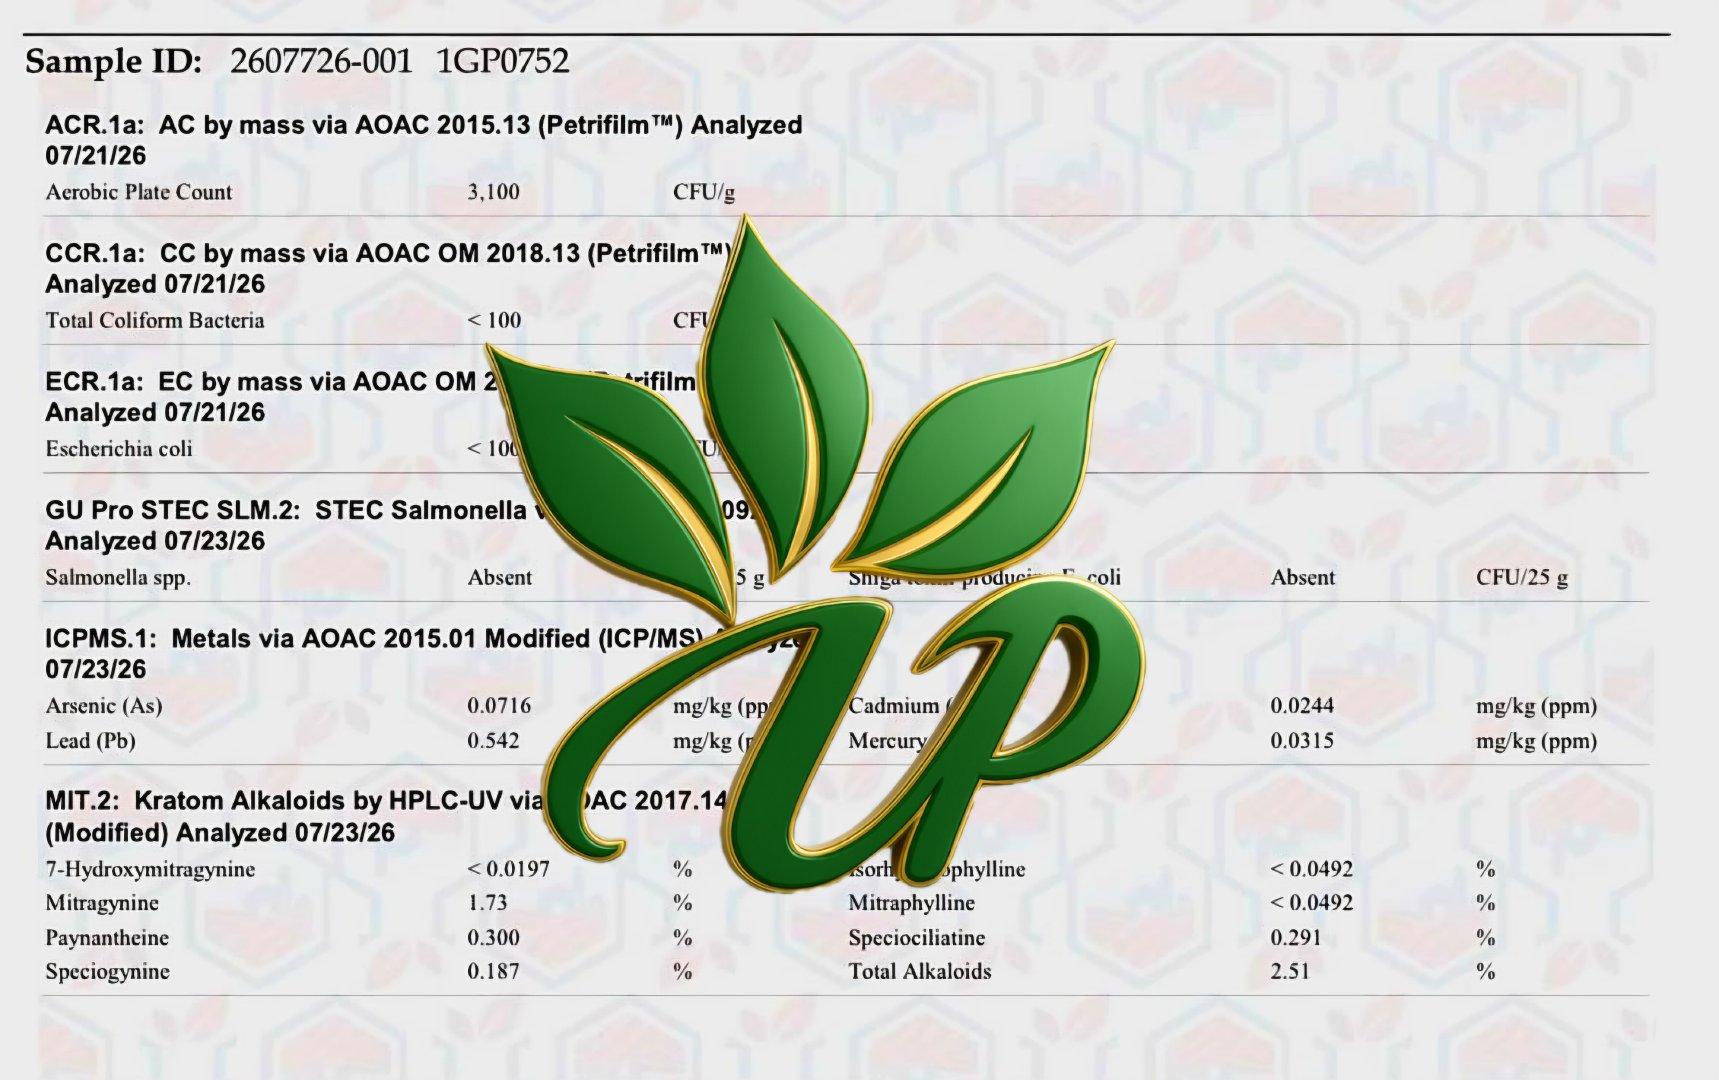This screenshot has width=1719, height=1080.
Task: Click the Speciogynine value 0.187
Action: point(493,971)
